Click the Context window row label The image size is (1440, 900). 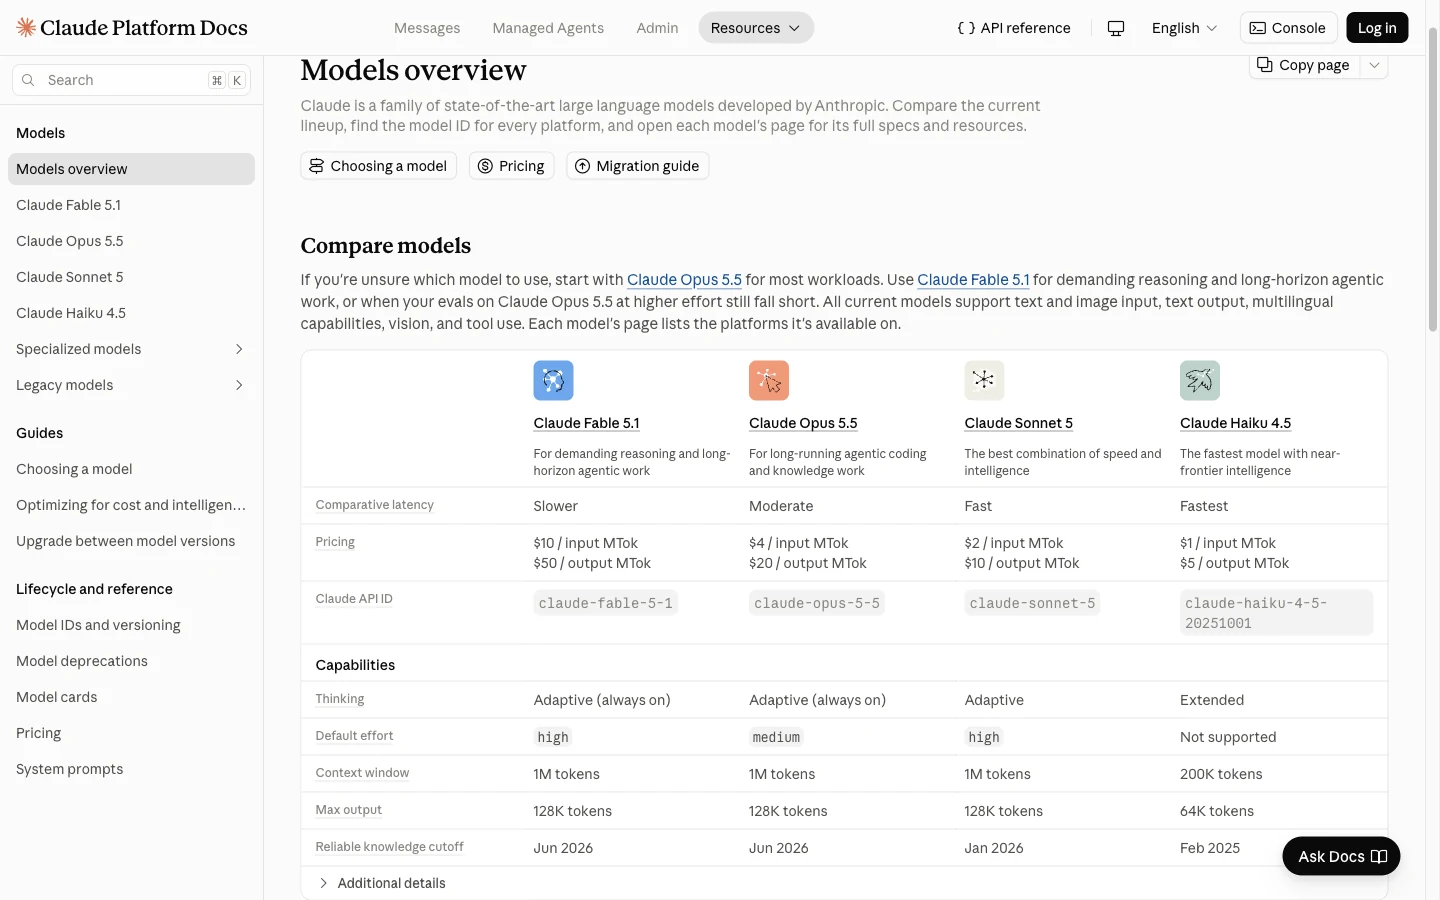[362, 773]
